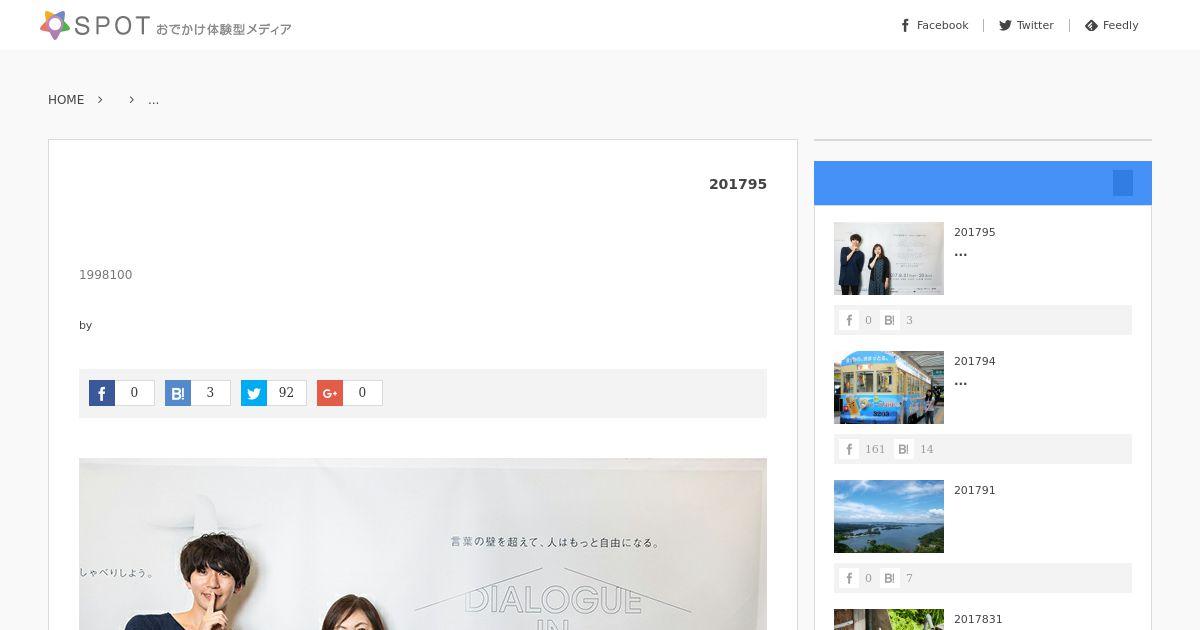This screenshot has width=1200, height=630.
Task: Click the SPOT site title text
Action: 112,26
